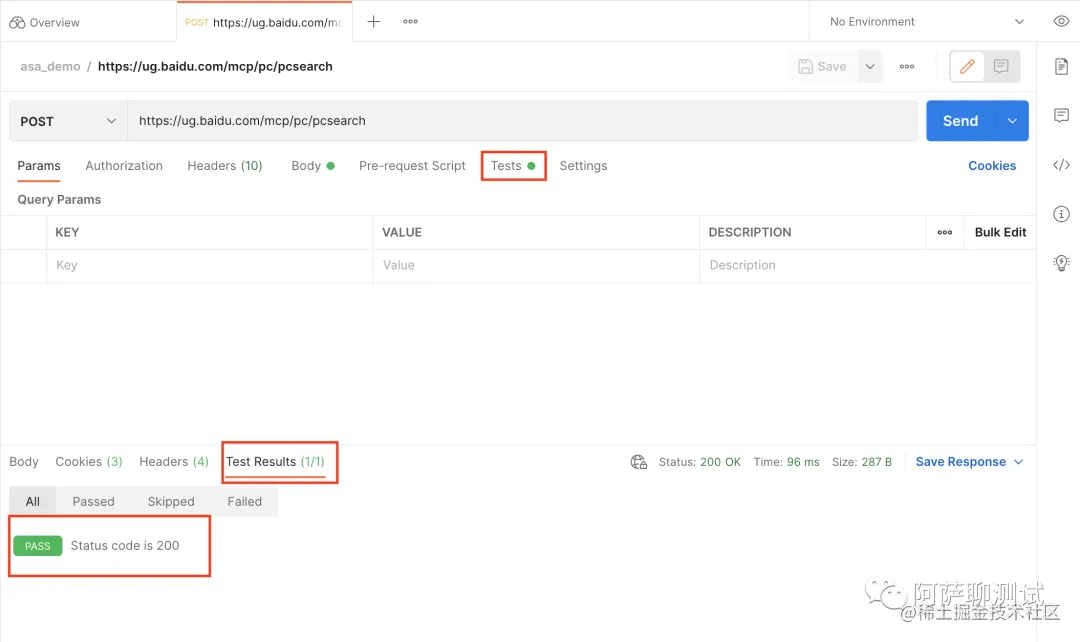The image size is (1080, 642).
Task: Click the PASS badge
Action: [38, 546]
